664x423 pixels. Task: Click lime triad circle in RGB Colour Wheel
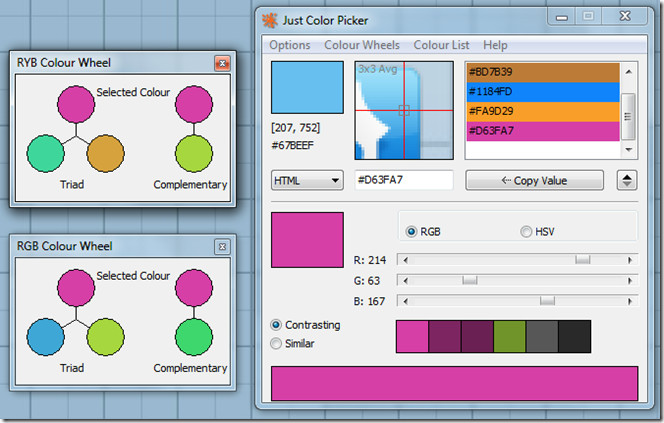pos(105,337)
